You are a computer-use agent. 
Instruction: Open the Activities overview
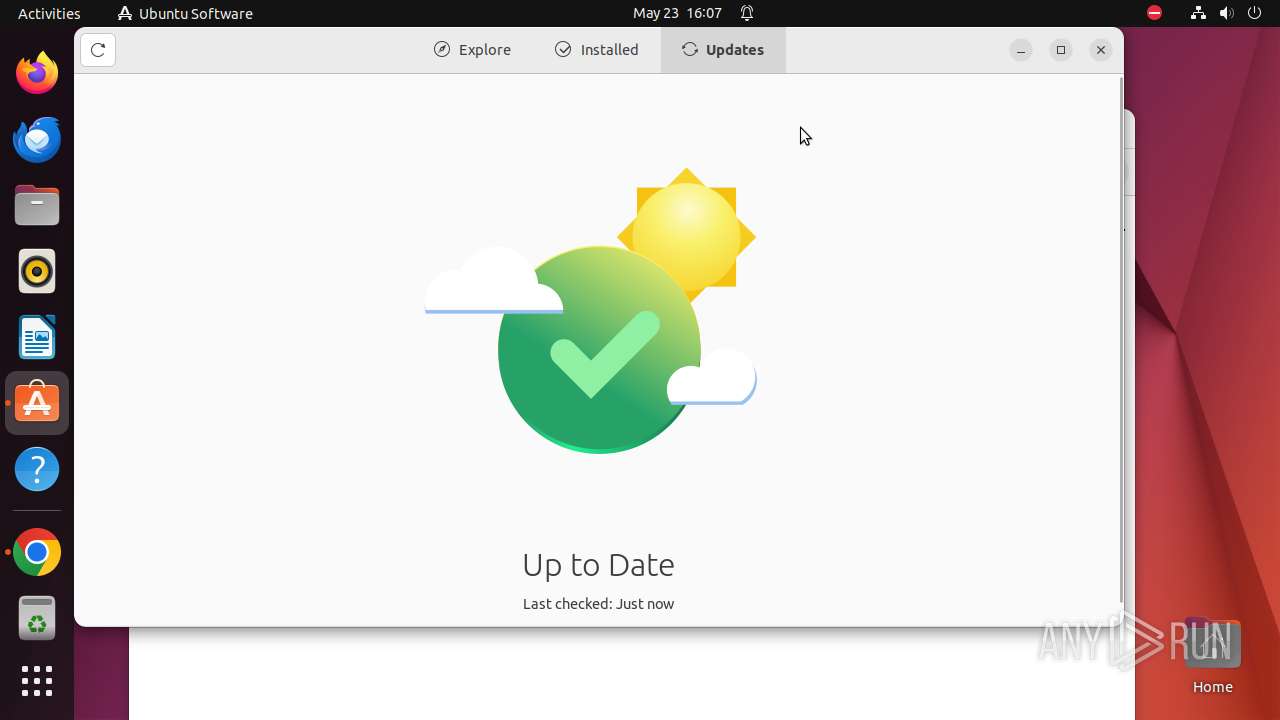(49, 13)
